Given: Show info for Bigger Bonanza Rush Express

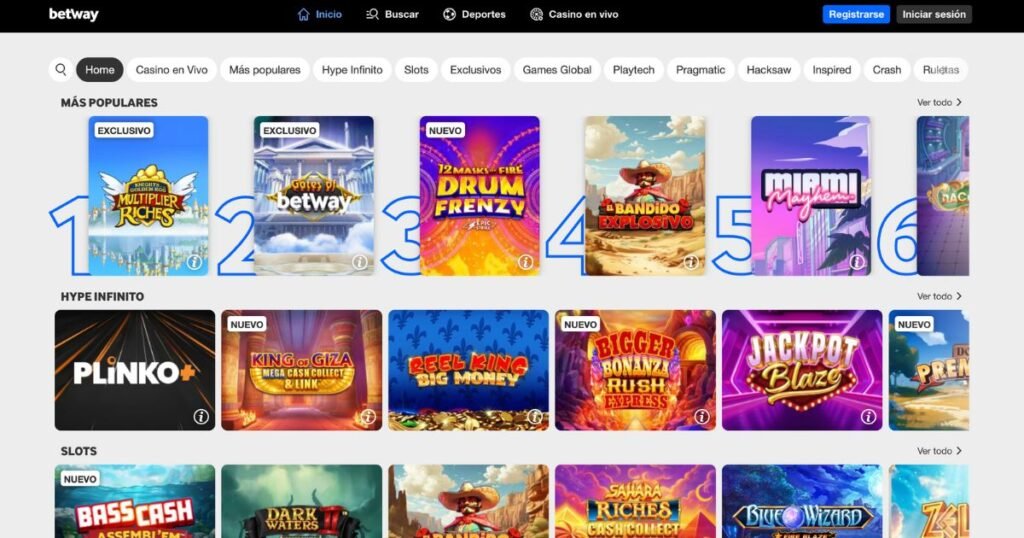Looking at the screenshot, I should coord(701,416).
